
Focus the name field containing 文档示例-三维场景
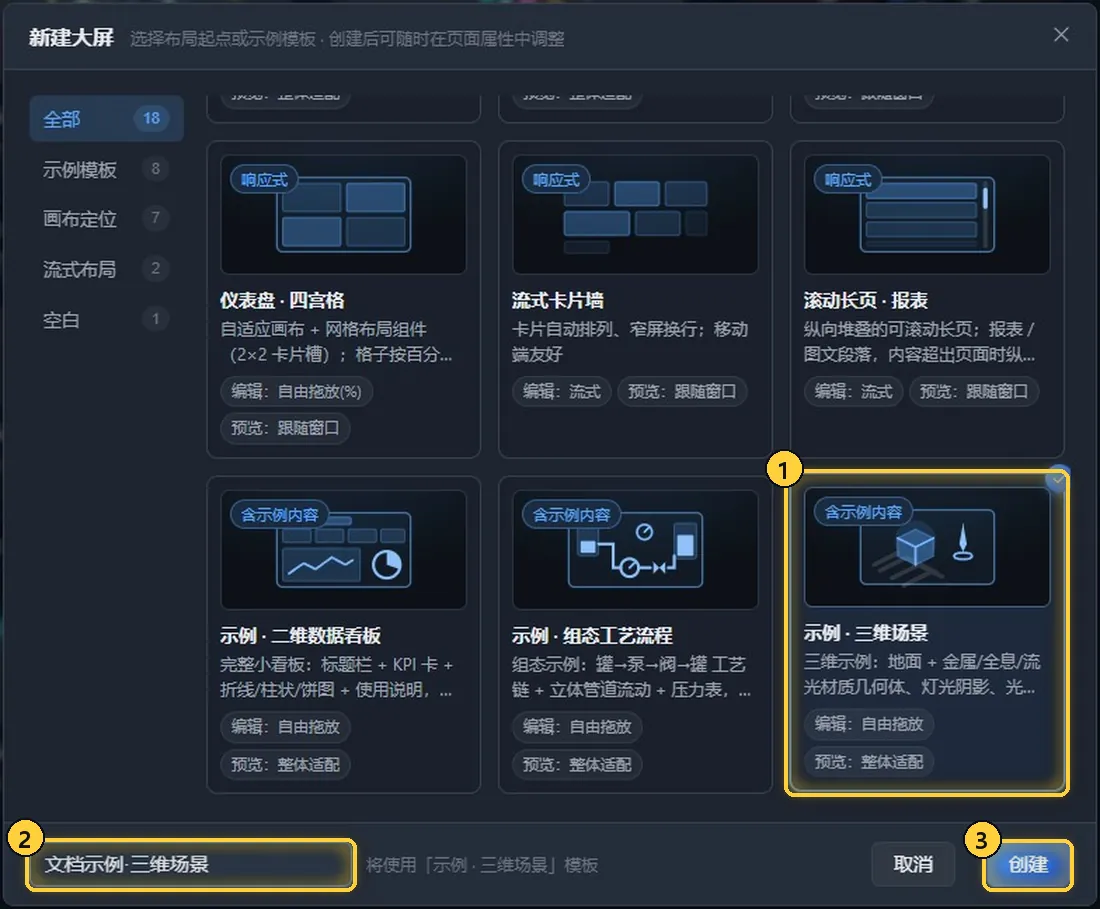pos(191,864)
